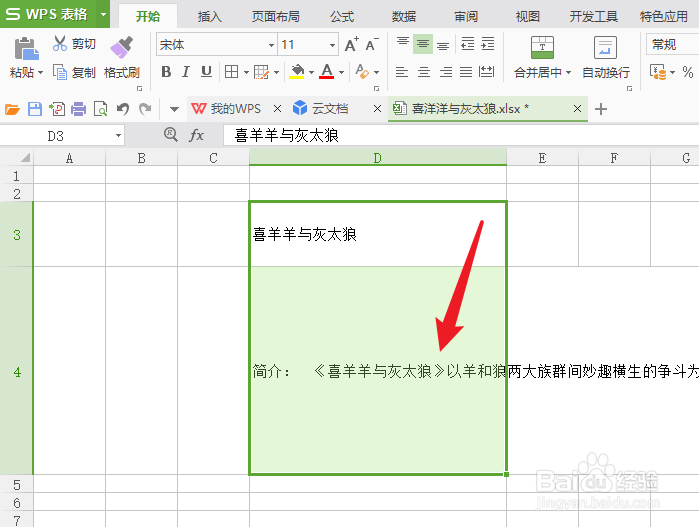This screenshot has height=527, width=699.
Task: Print the document icon
Action: pos(78,109)
